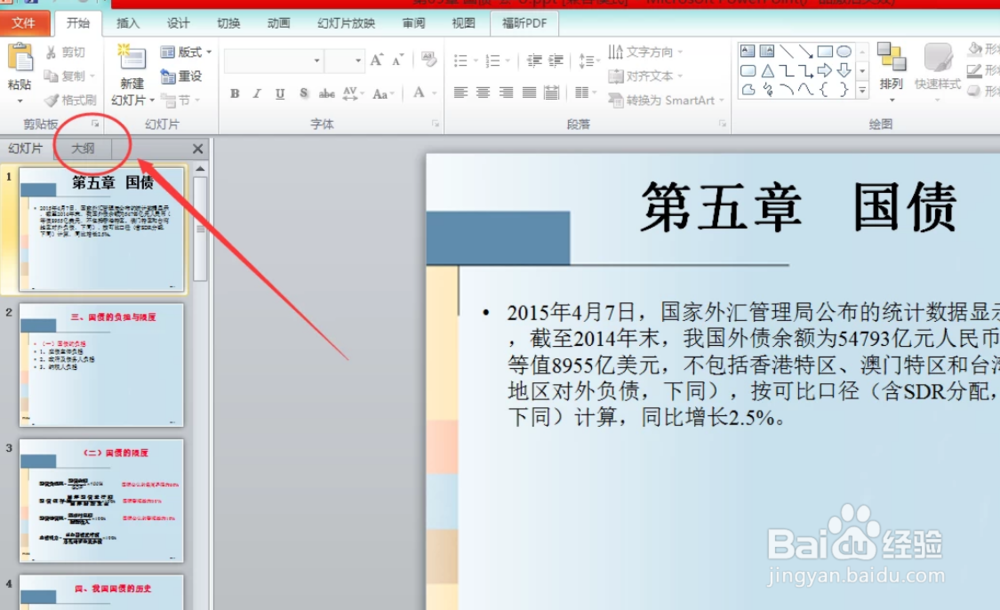This screenshot has height=610, width=1000.
Task: Open the File (文件) menu
Action: [x=24, y=24]
